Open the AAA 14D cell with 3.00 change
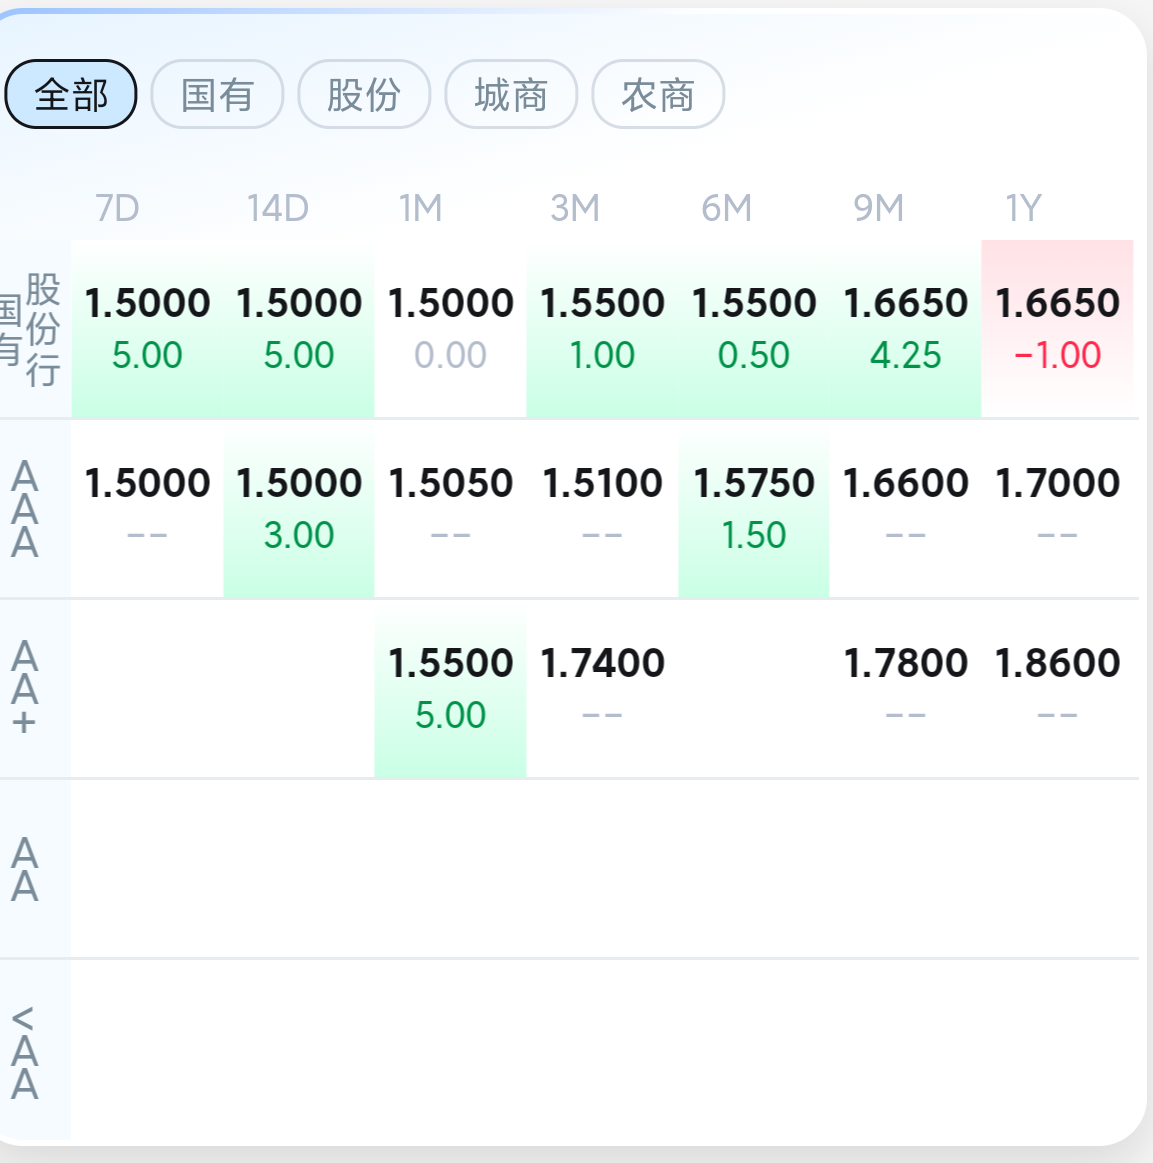Screen dimensions: 1153x1163 (299, 509)
